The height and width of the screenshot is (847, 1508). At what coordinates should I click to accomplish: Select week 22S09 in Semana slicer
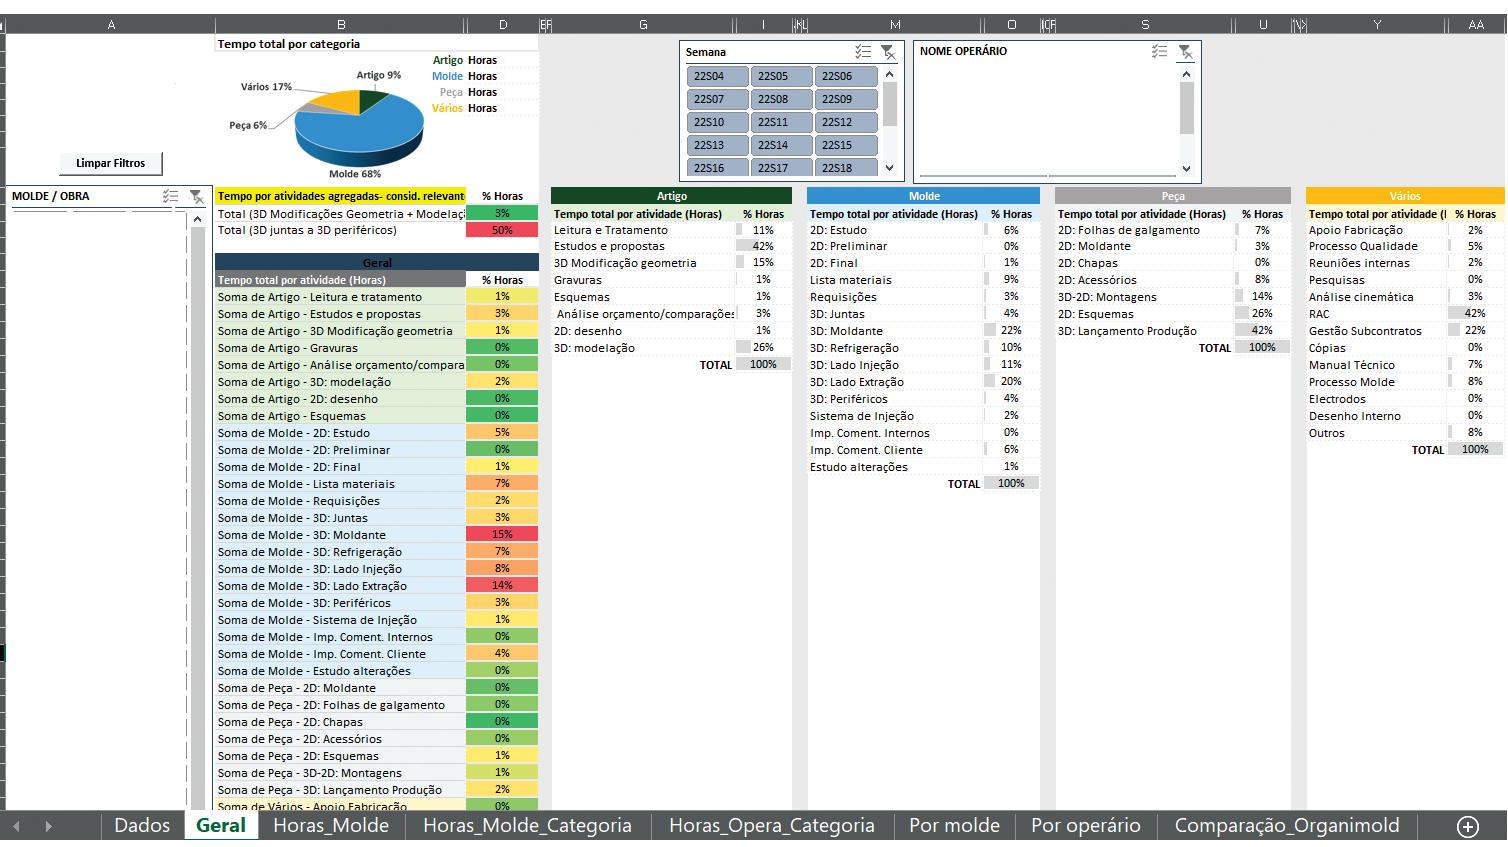tap(845, 99)
